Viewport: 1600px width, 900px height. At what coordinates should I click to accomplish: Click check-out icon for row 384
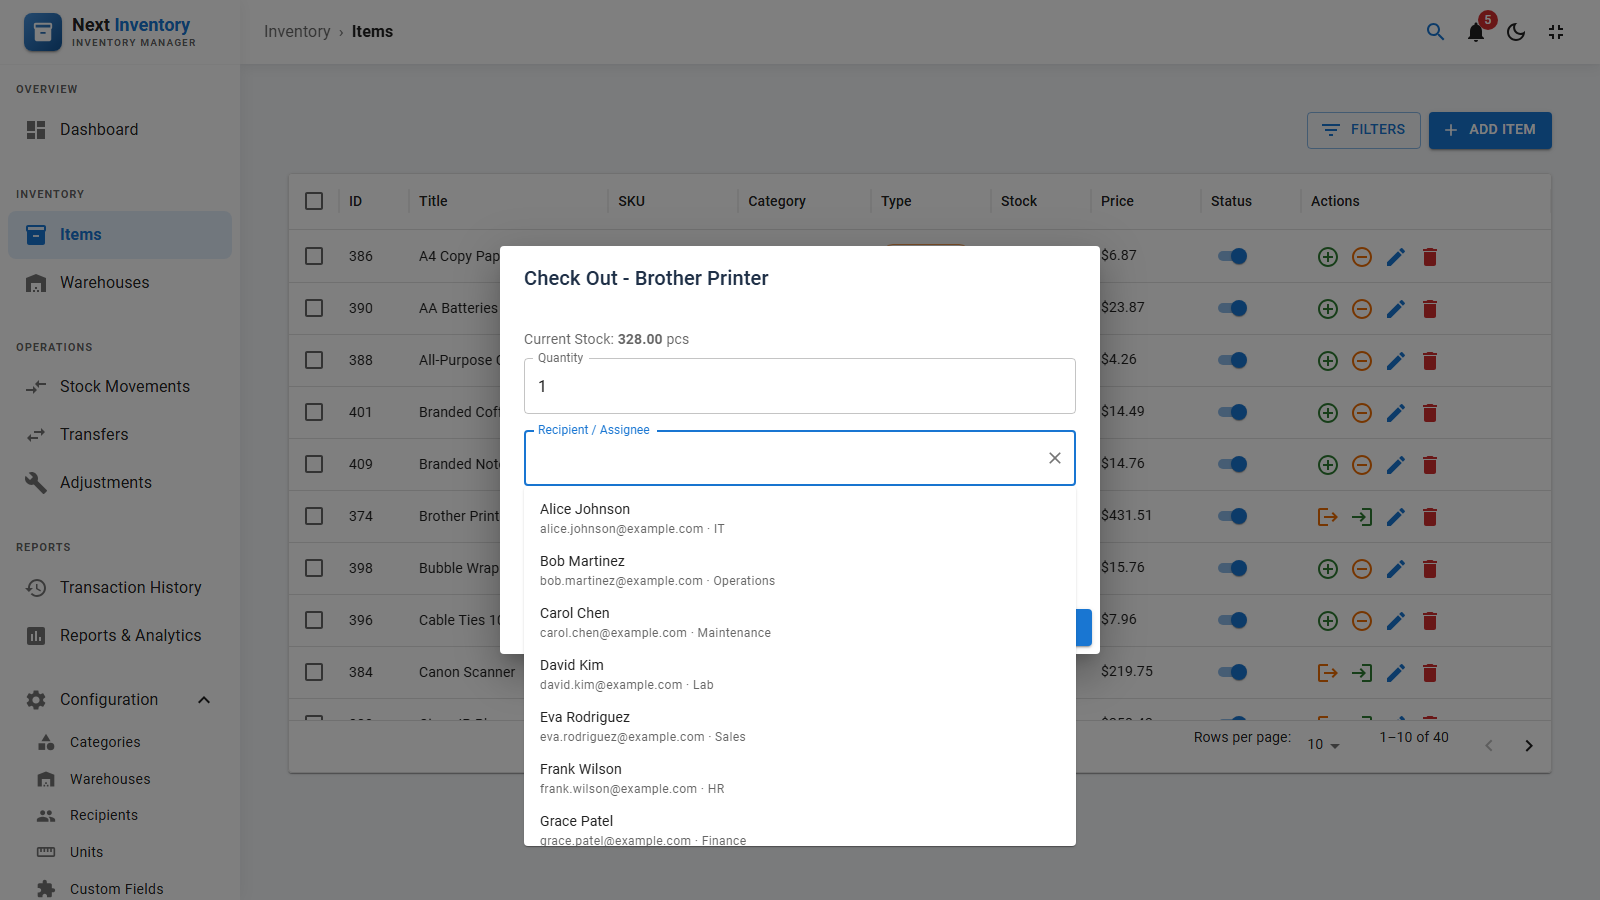click(1328, 673)
